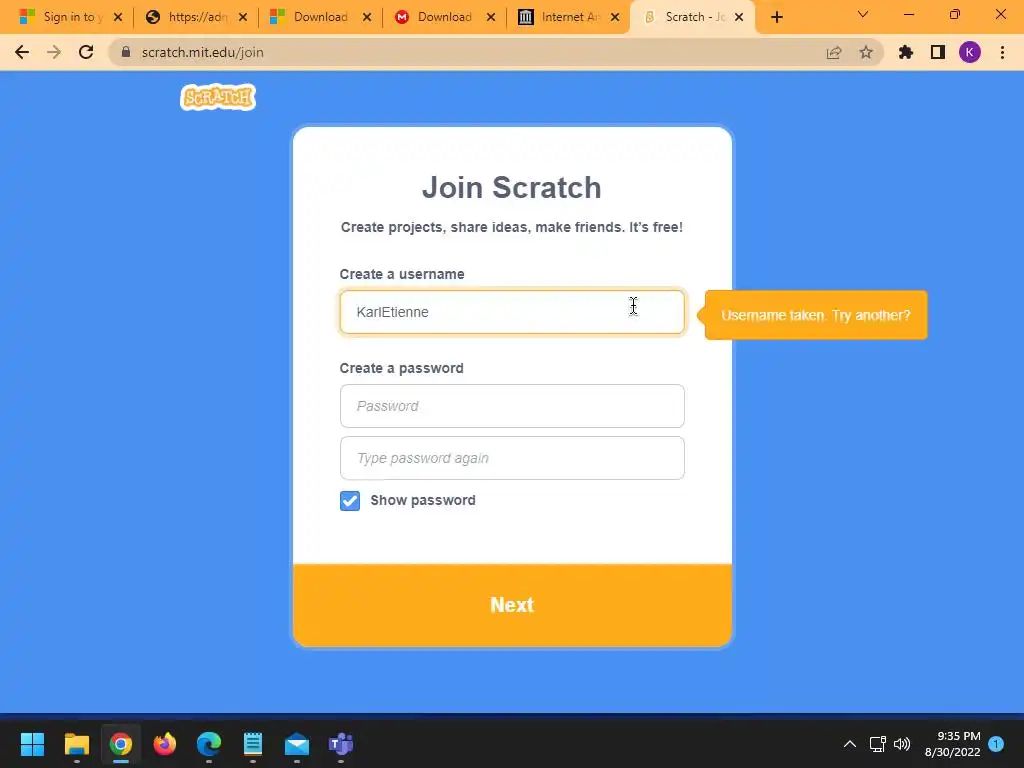Click the Username taken tooltip message

[816, 315]
